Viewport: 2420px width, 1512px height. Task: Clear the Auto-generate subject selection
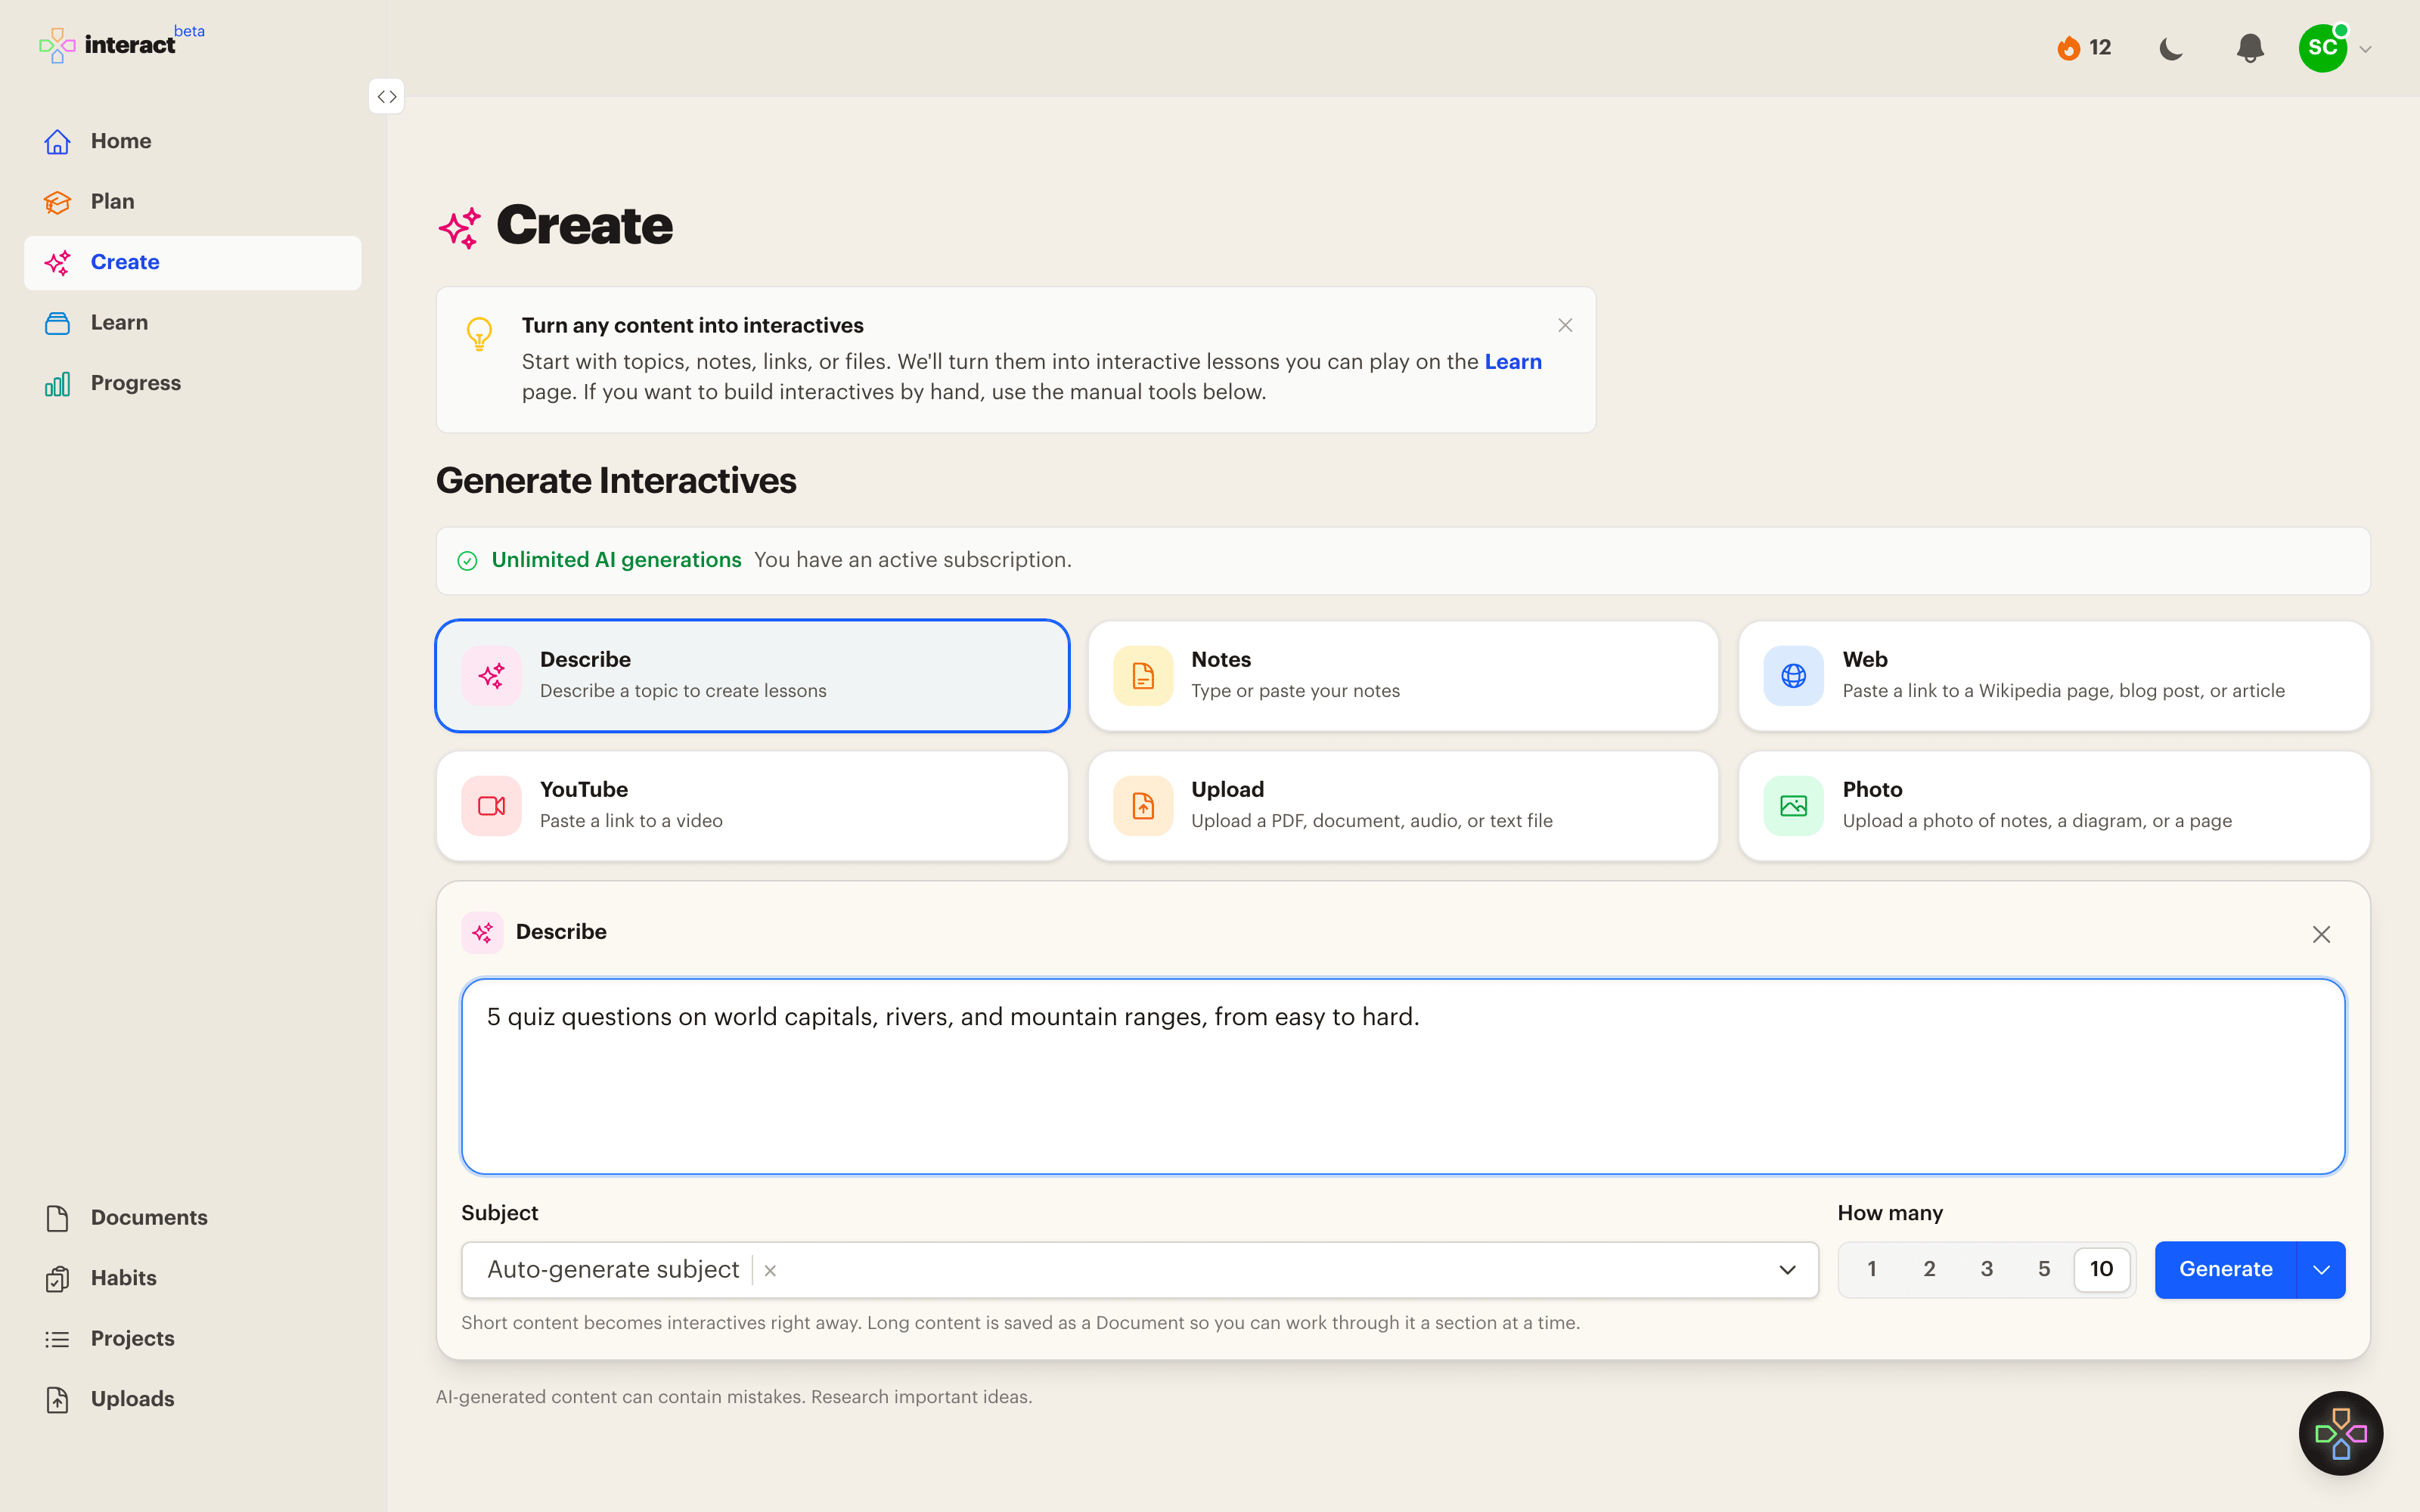(770, 1271)
